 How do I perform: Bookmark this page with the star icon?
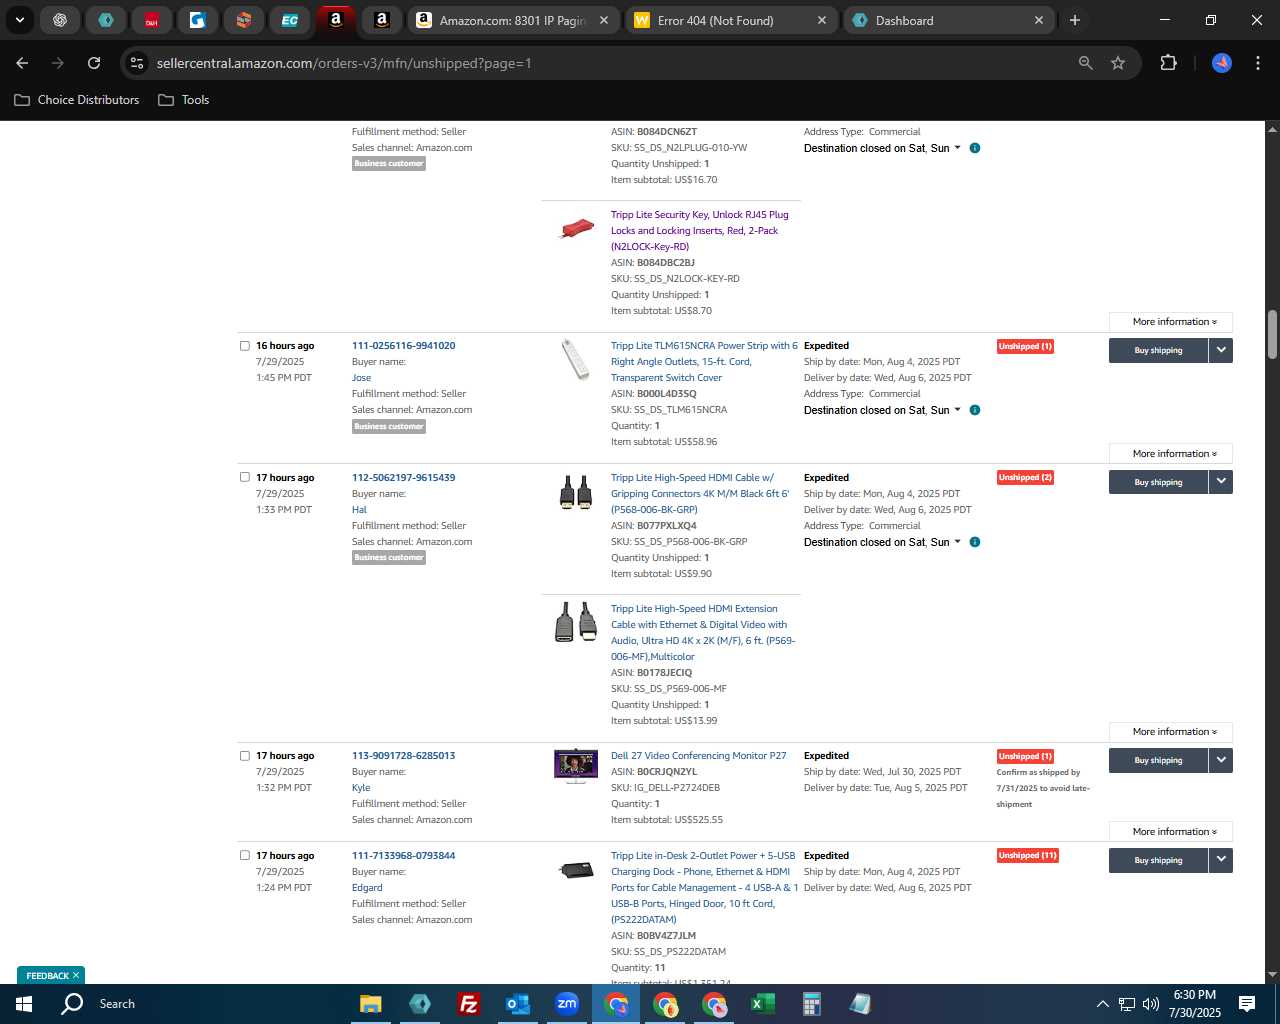tap(1118, 63)
